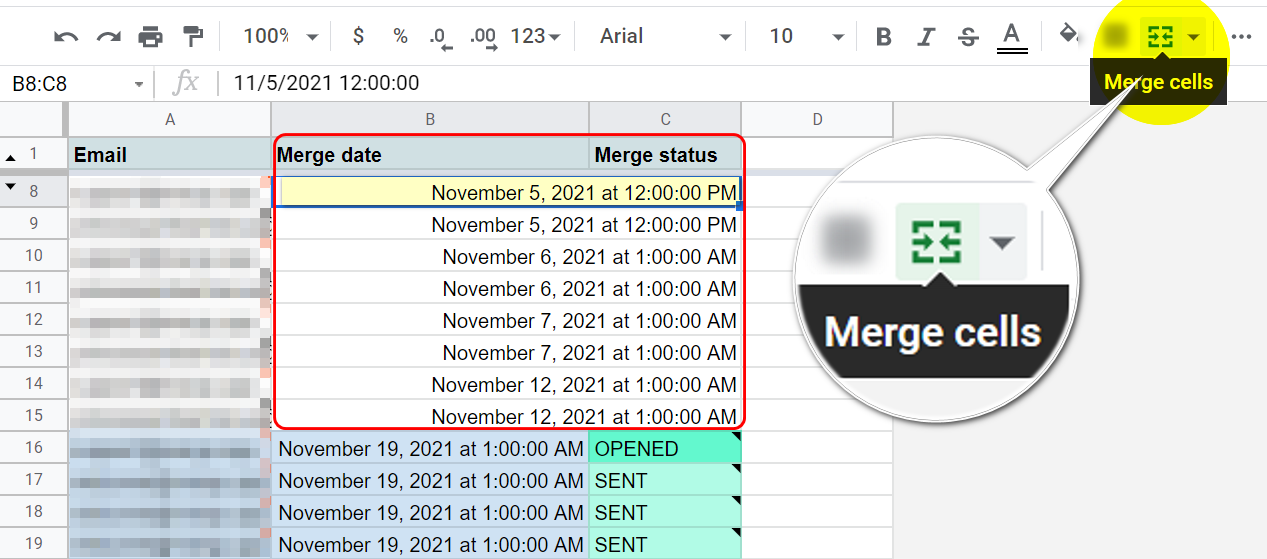Open the text color picker
The image size is (1267, 559).
coord(1012,37)
